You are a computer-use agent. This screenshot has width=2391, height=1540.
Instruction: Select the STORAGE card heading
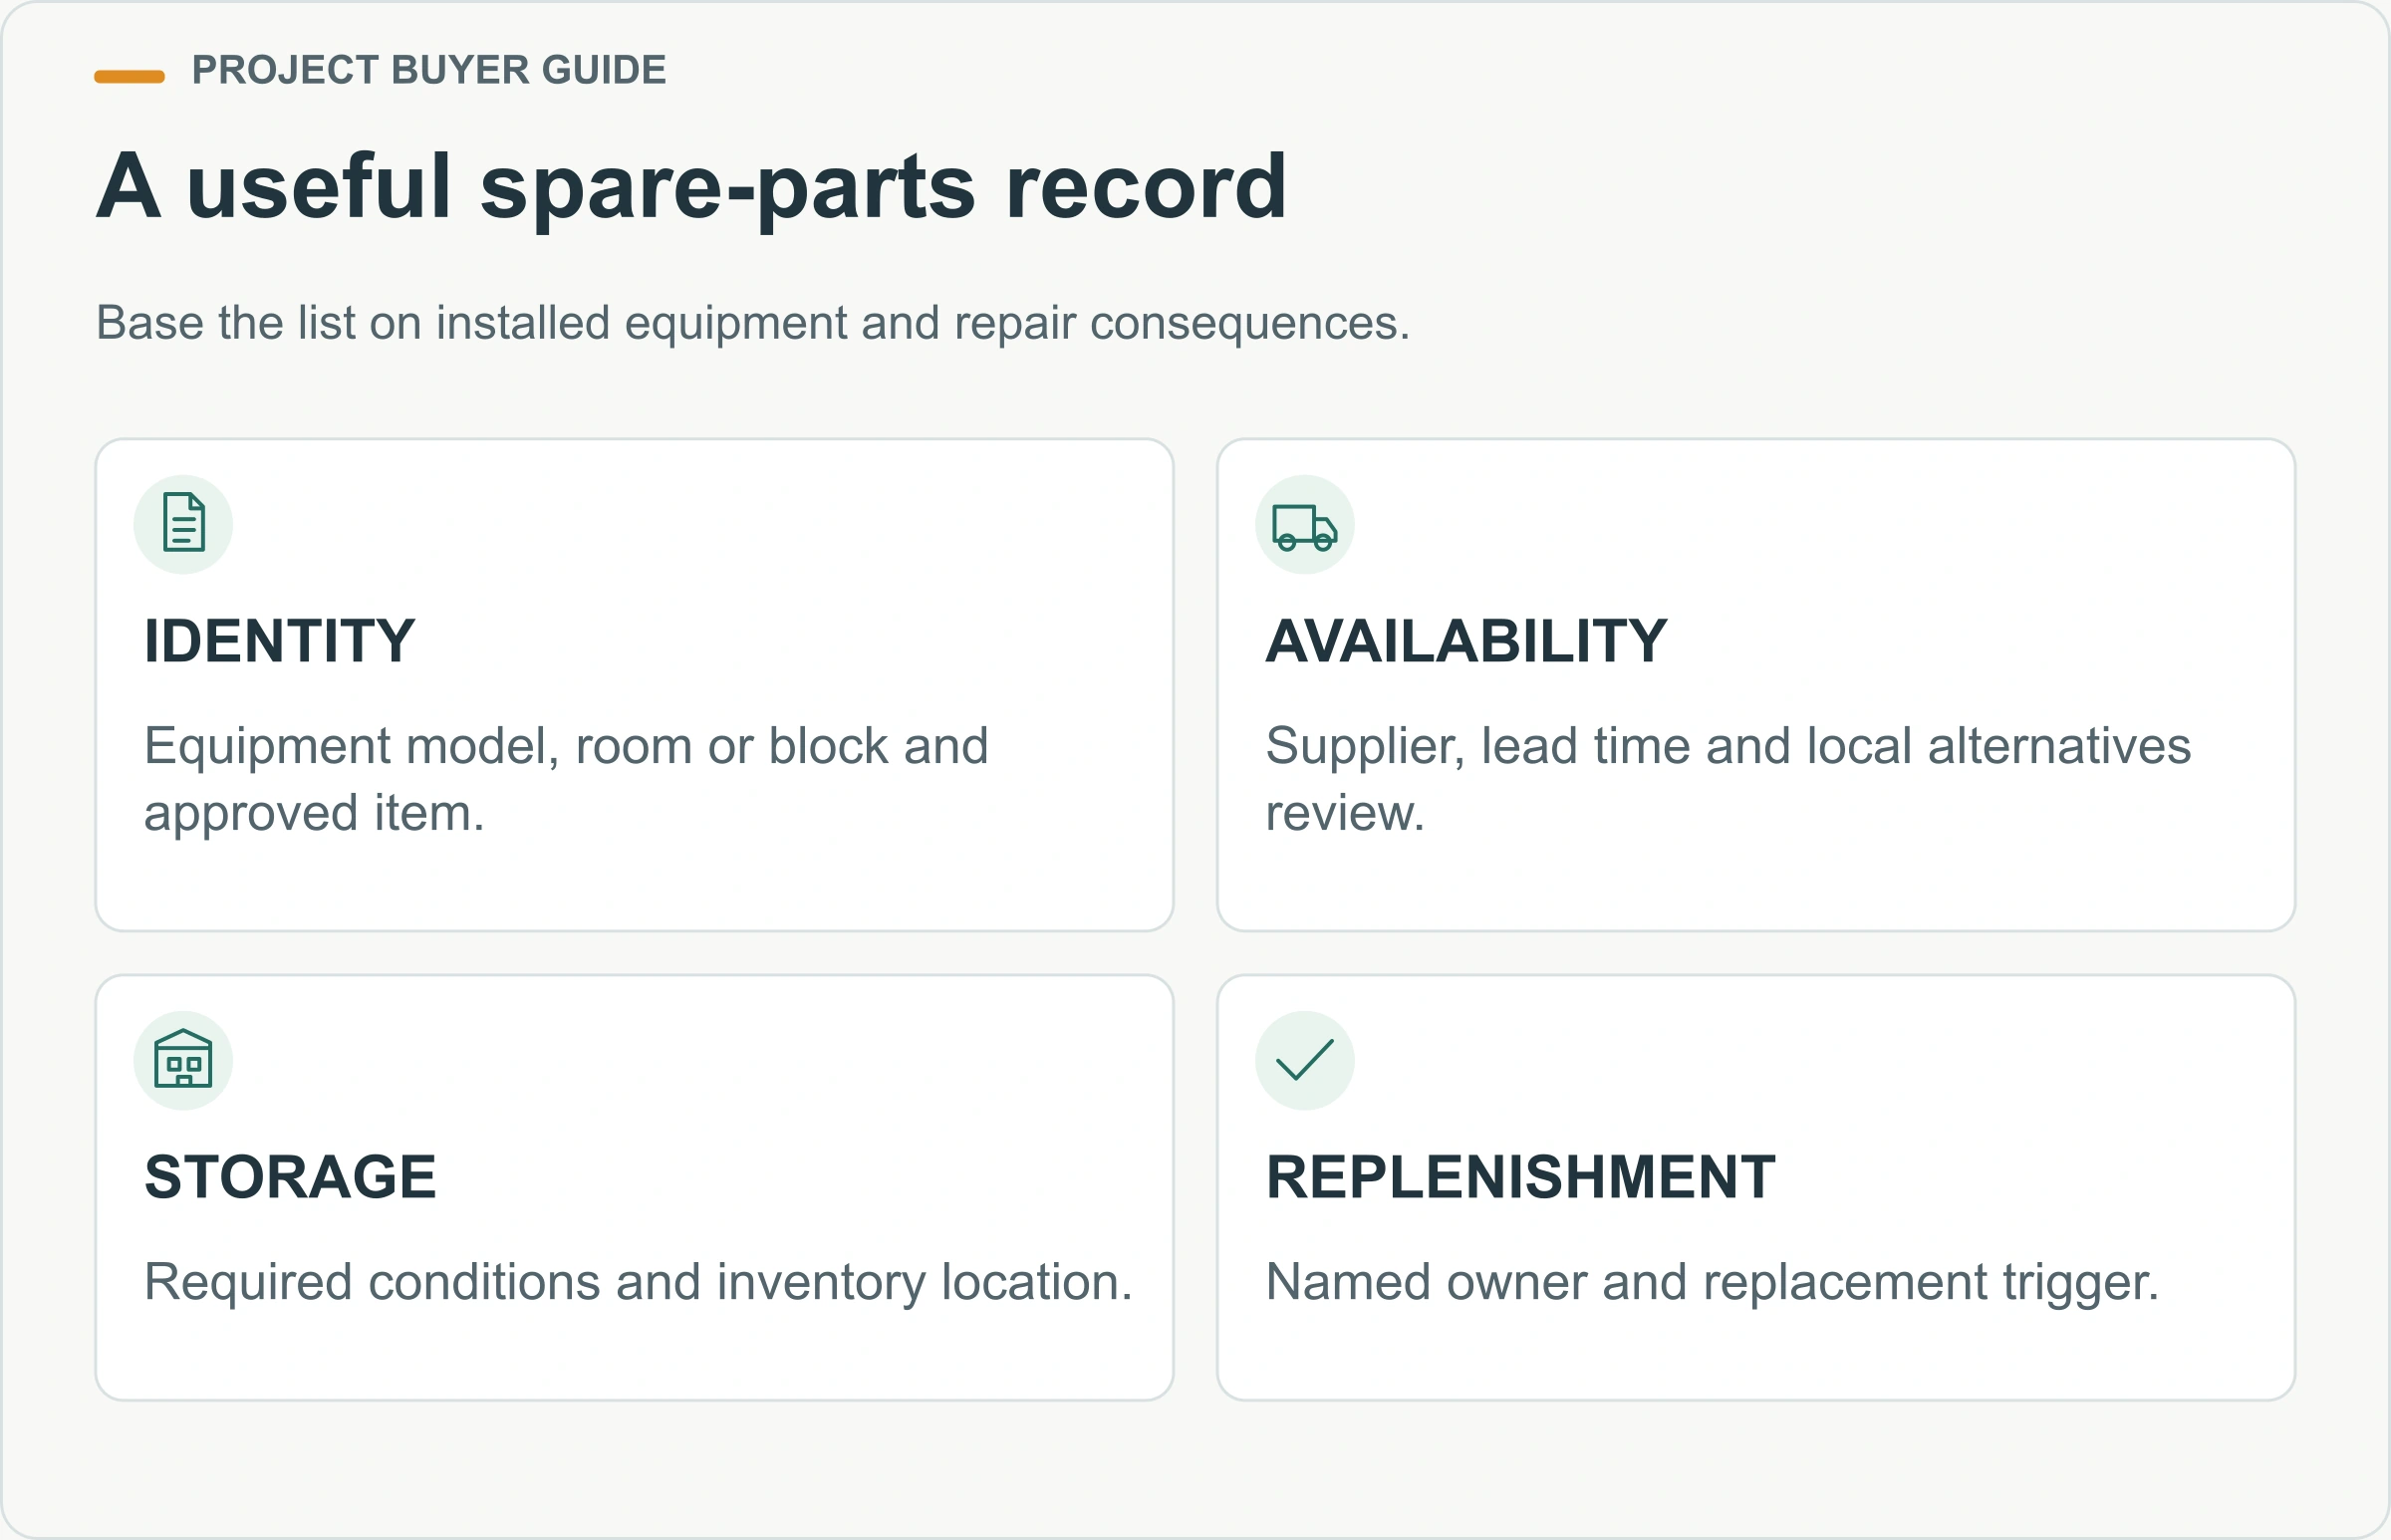(290, 1176)
